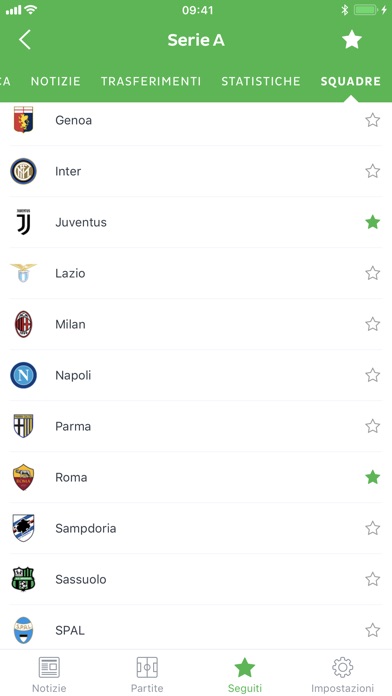This screenshot has height=696, width=392.
Task: Tap the Inter club crest
Action: click(x=24, y=171)
